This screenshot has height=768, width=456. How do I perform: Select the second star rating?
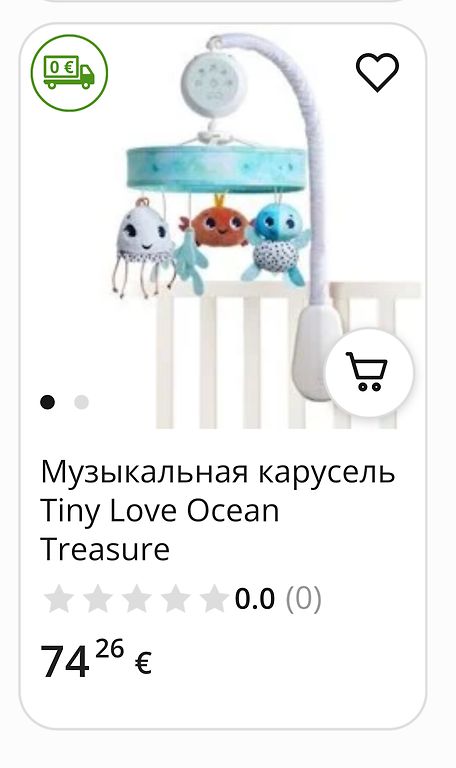(x=98, y=599)
